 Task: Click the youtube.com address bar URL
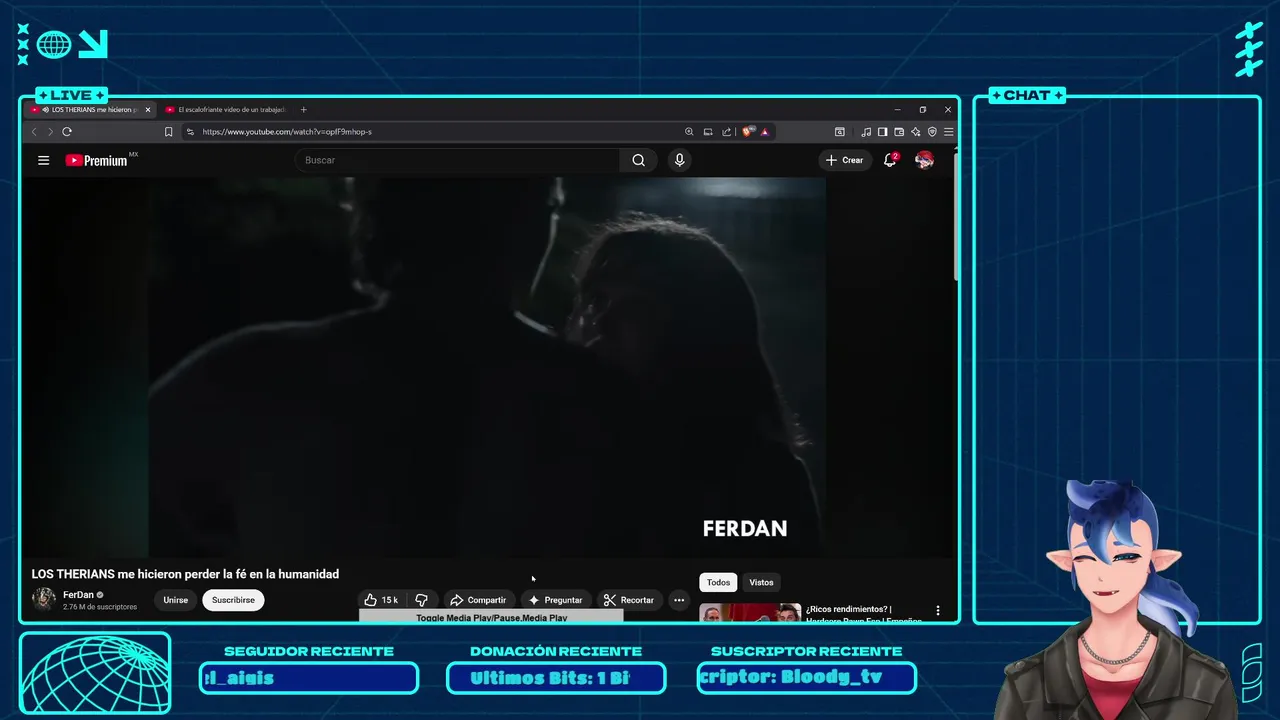pyautogui.click(x=287, y=132)
